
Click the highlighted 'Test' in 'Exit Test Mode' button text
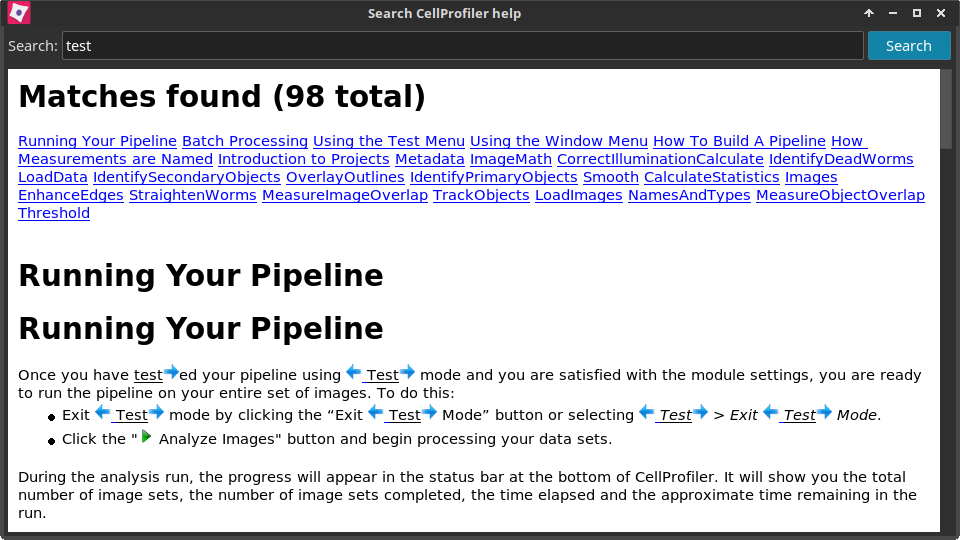coord(403,415)
